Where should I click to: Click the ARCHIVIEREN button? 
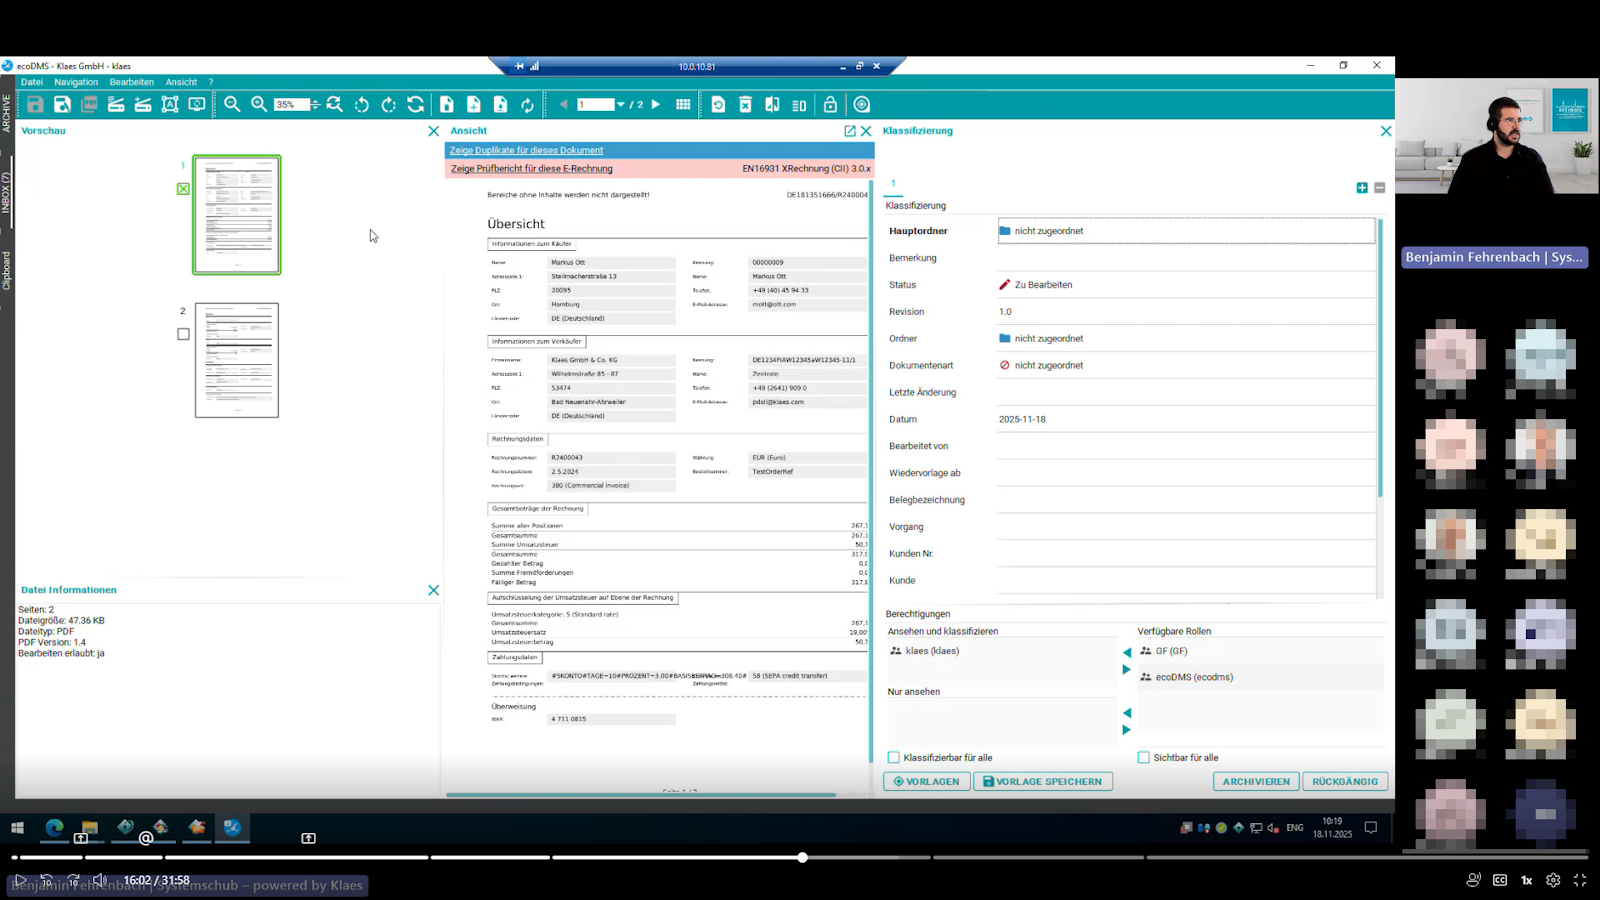1256,782
